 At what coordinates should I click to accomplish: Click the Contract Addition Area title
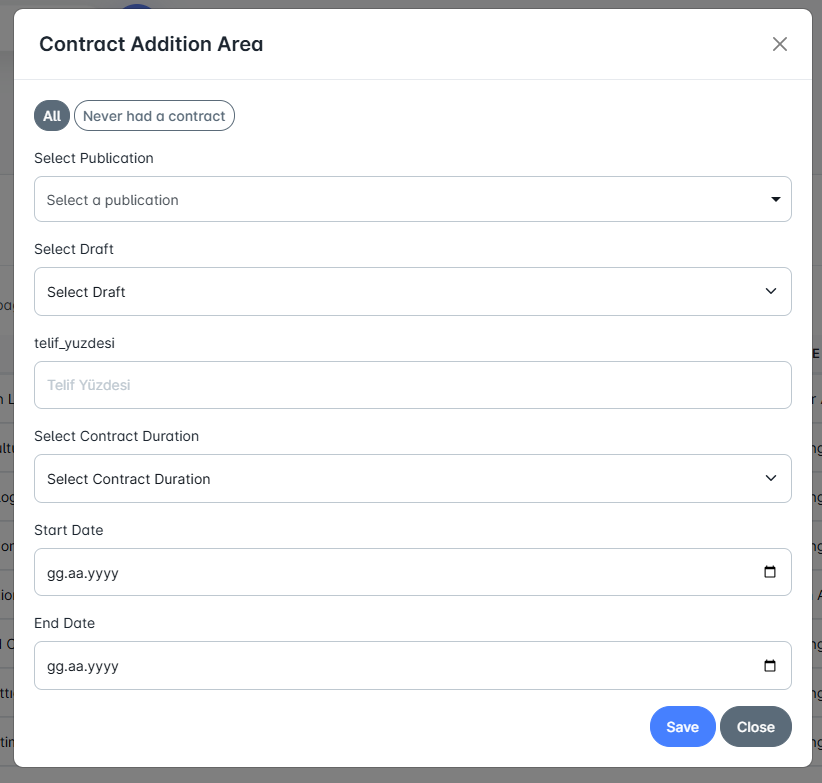click(x=151, y=44)
